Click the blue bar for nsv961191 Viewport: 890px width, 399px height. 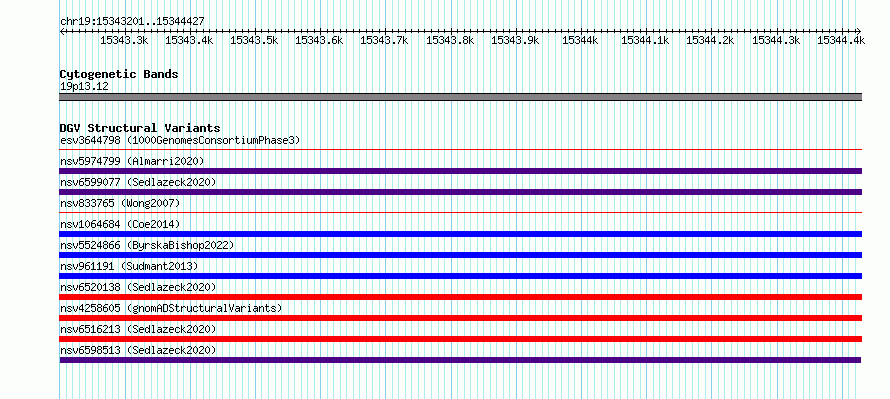(461, 276)
